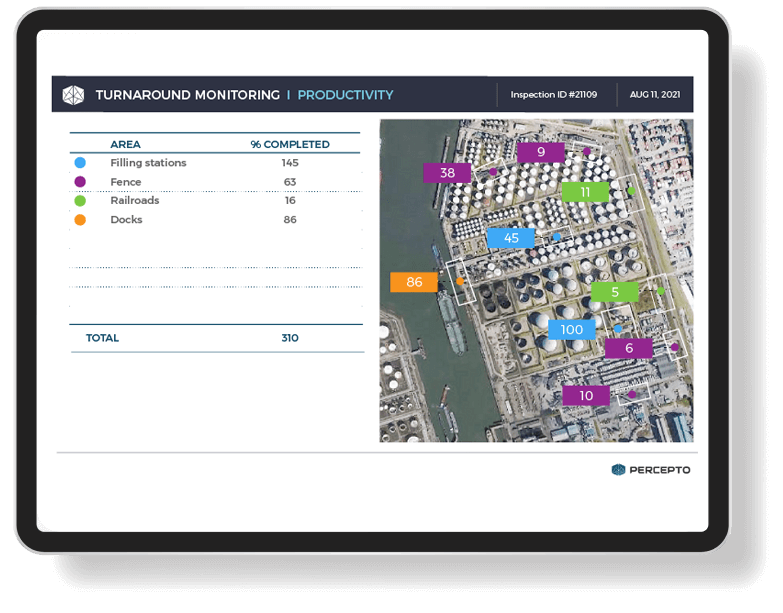Click the purple map marker labeled 6
783x613 pixels.
pos(629,348)
